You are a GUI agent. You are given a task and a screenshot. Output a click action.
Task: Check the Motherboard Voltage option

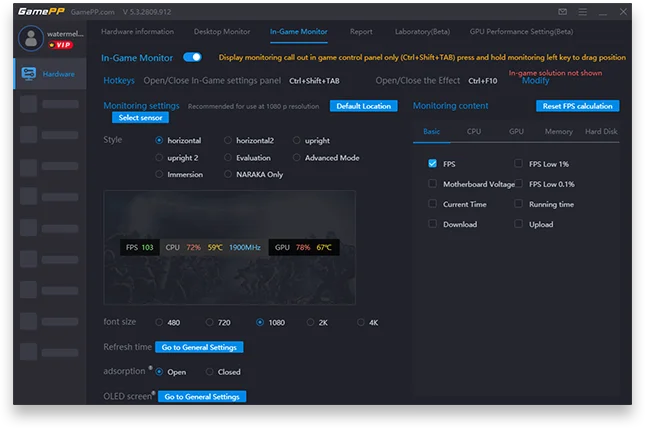click(433, 184)
